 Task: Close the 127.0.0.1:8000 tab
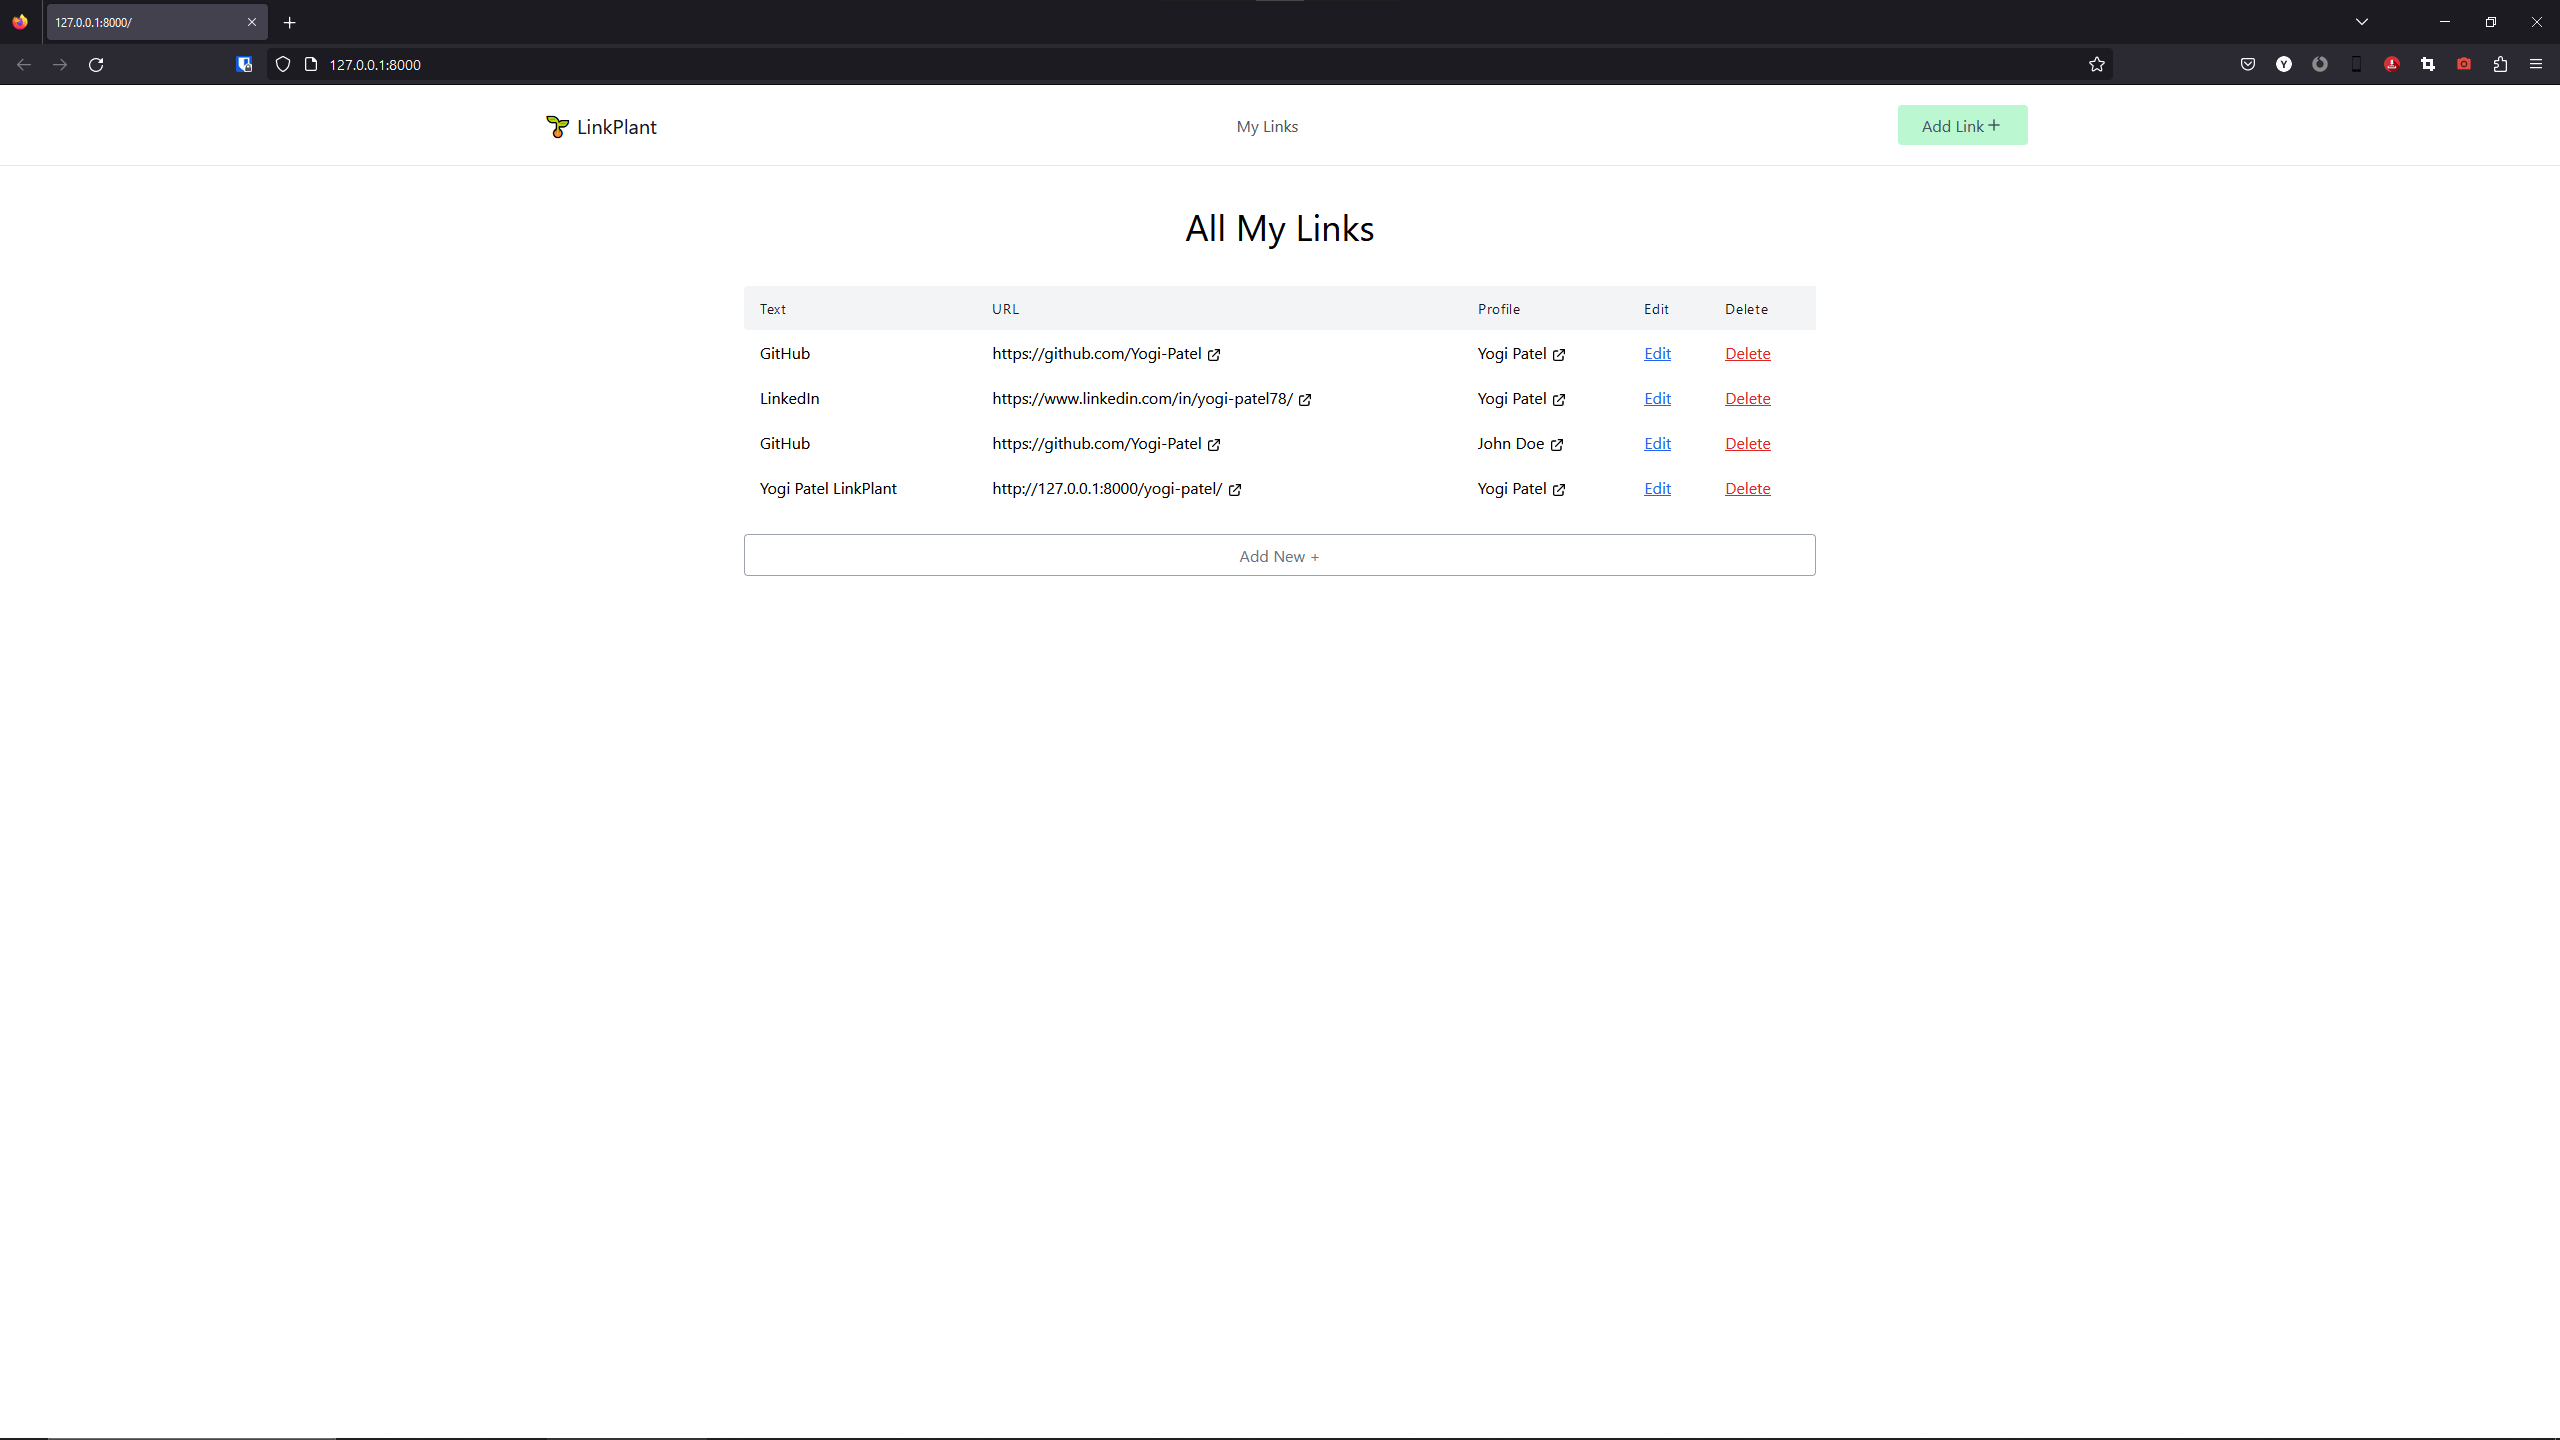tap(252, 22)
